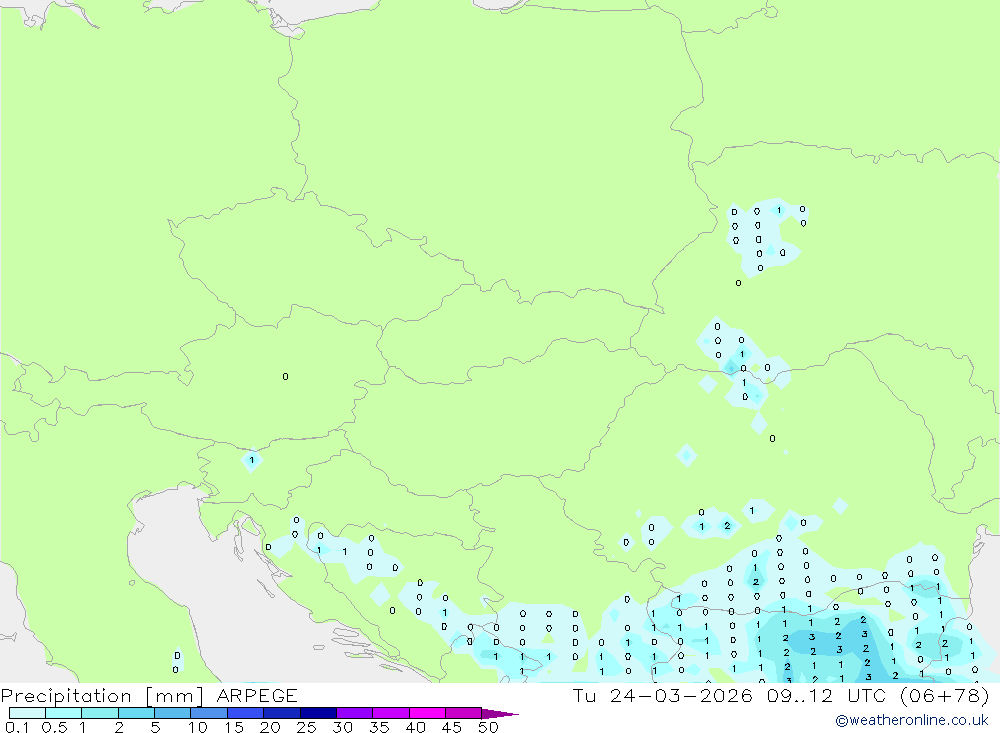This screenshot has height=733, width=1000.
Task: Select the legend swatch between 35 and 40
Action: [391, 713]
